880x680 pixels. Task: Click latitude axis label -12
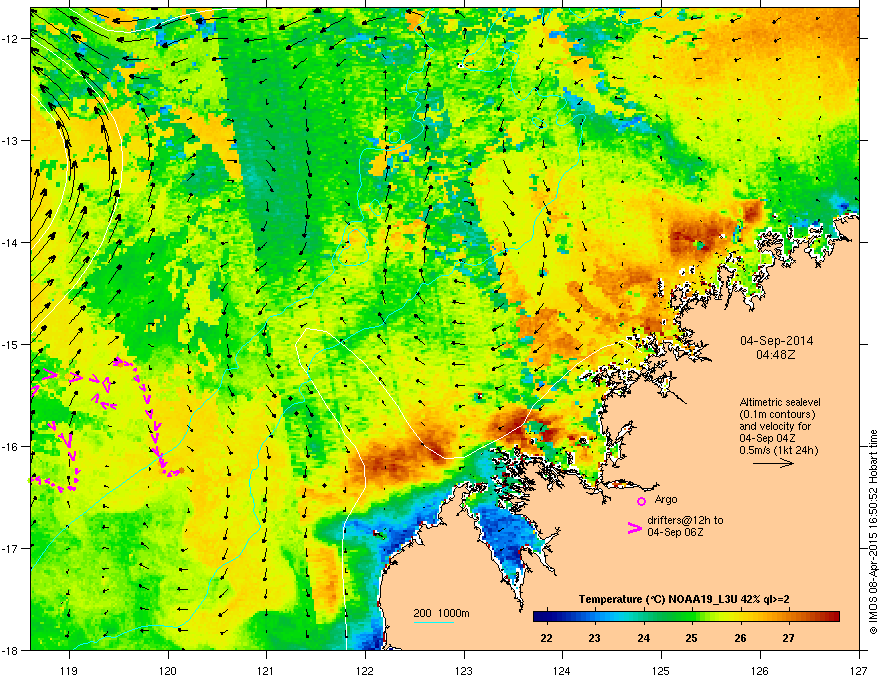tap(12, 39)
